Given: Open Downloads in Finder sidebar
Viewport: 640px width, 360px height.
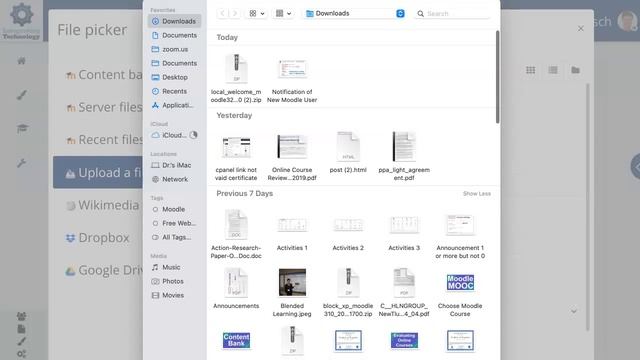Looking at the screenshot, I should click(174, 21).
